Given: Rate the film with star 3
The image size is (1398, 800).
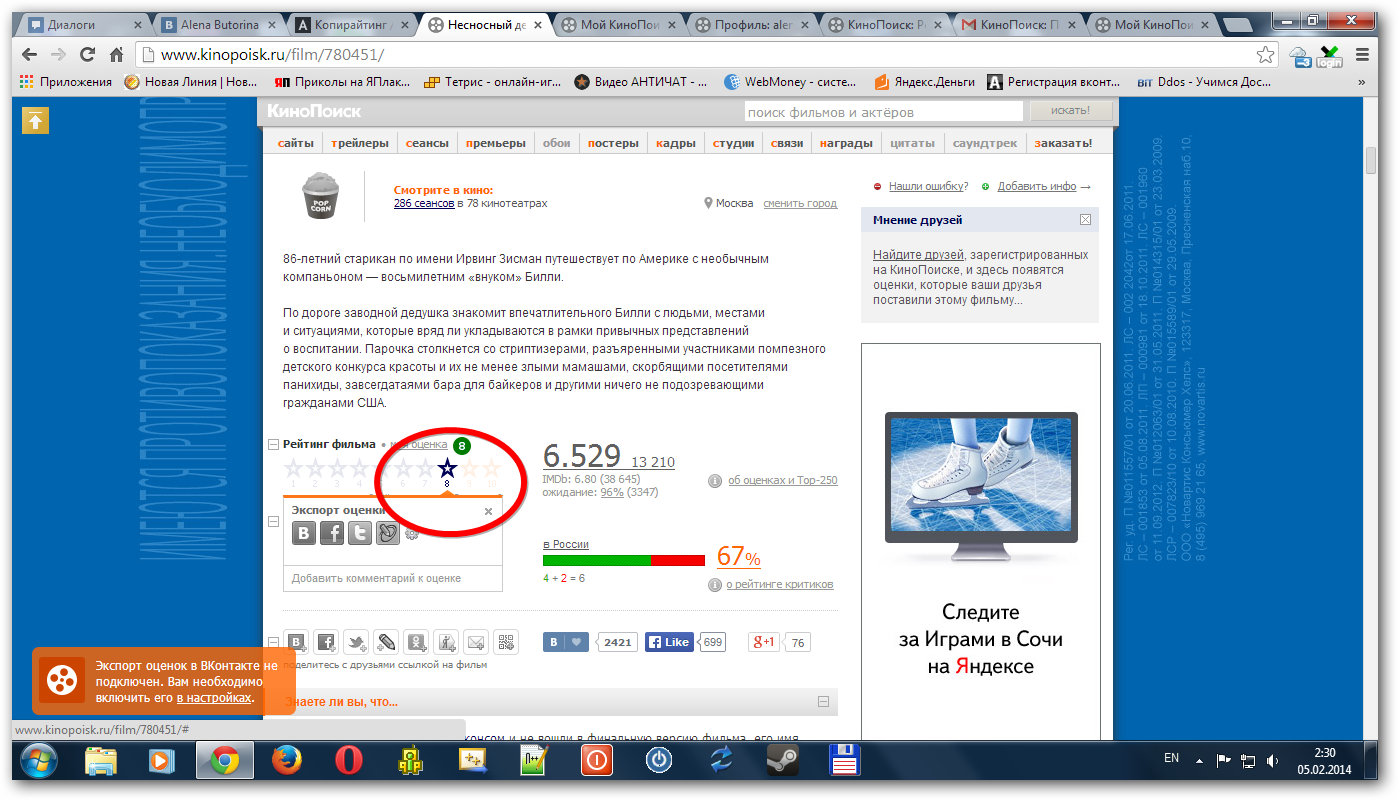Looking at the screenshot, I should [338, 467].
